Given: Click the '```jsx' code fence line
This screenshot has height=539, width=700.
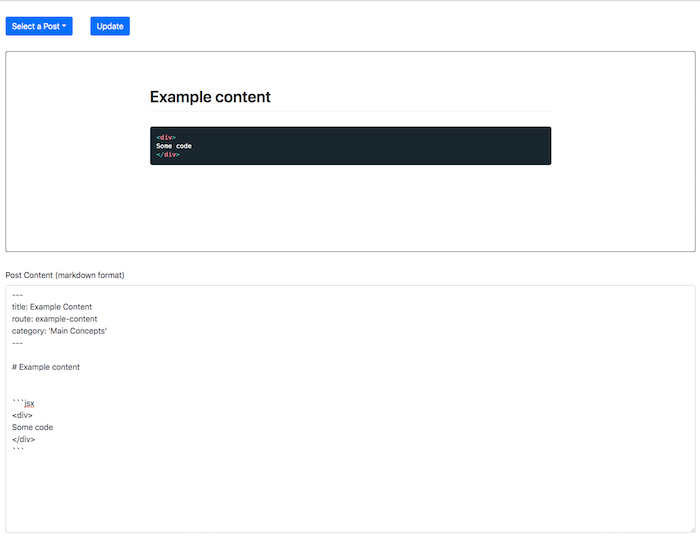Looking at the screenshot, I should (x=23, y=403).
